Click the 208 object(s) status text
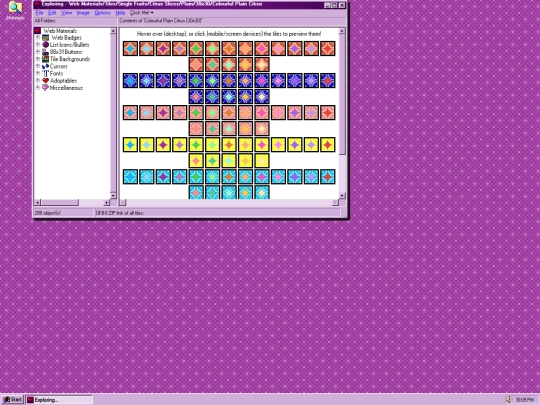540x405 pixels. click(x=48, y=213)
